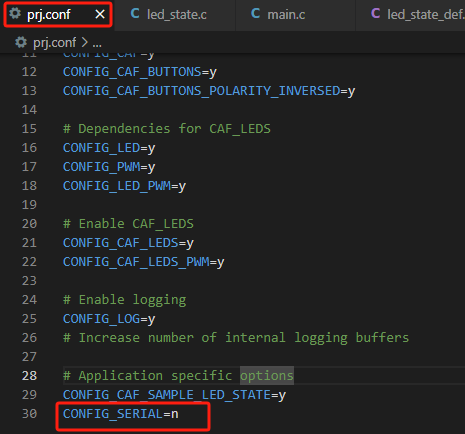
Task: Click the gear icon on prj.conf tab
Action: point(15,14)
